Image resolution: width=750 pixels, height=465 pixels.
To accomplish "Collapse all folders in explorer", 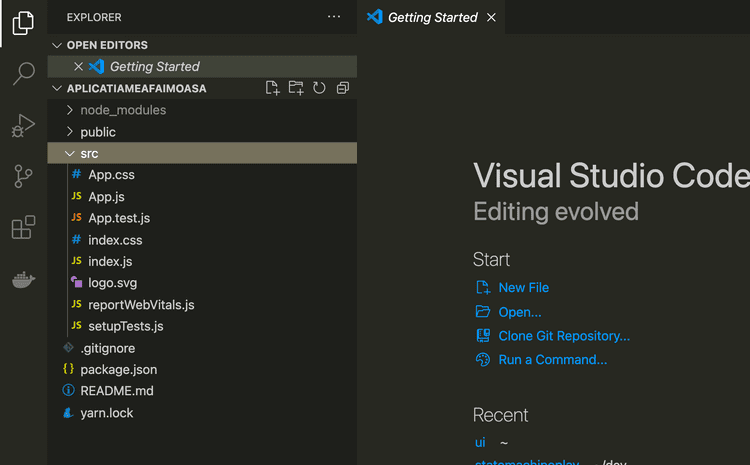I will coord(343,88).
